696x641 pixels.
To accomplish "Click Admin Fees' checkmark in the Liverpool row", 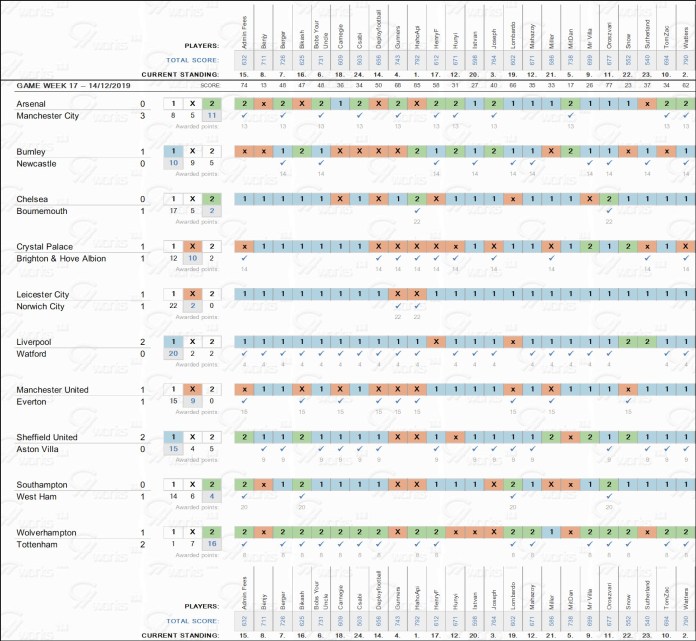I will pos(243,354).
